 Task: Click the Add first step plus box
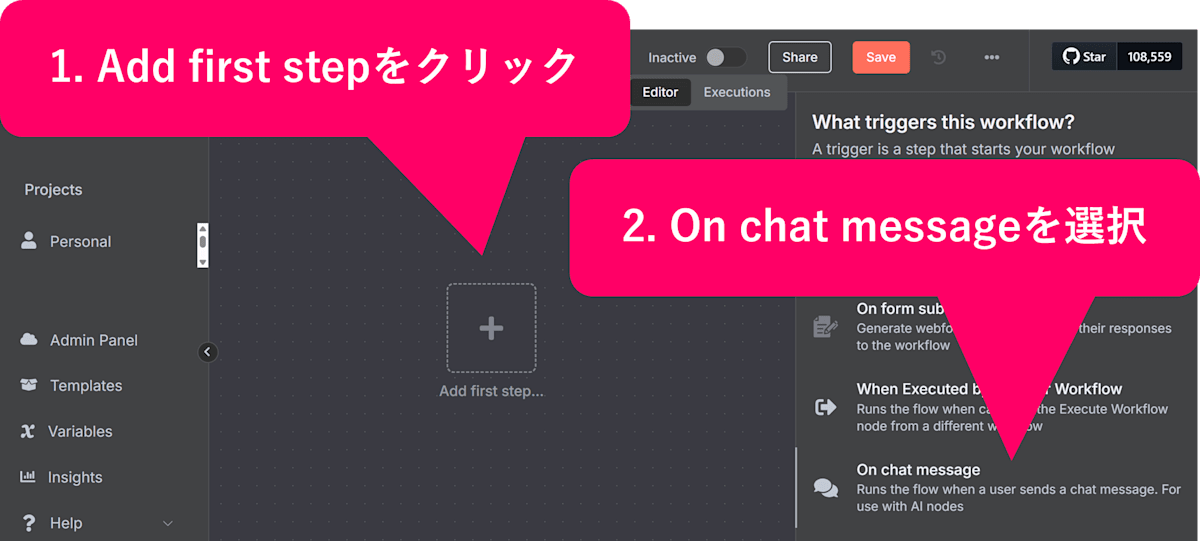[x=491, y=328]
